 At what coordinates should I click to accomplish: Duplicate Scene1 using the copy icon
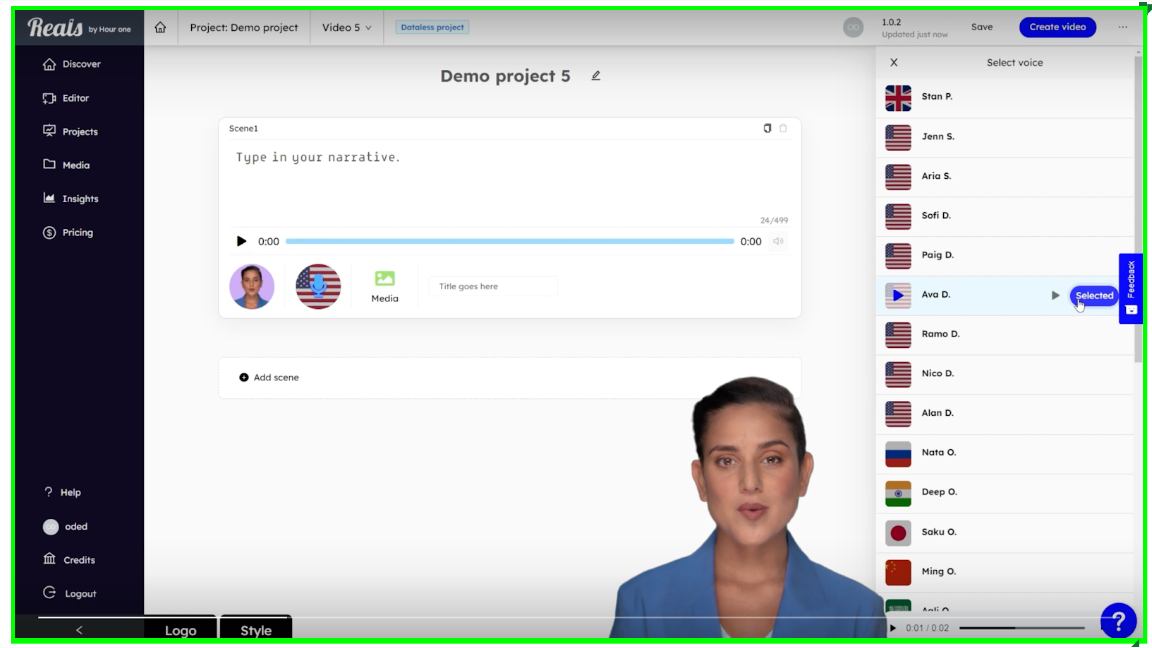tap(767, 128)
